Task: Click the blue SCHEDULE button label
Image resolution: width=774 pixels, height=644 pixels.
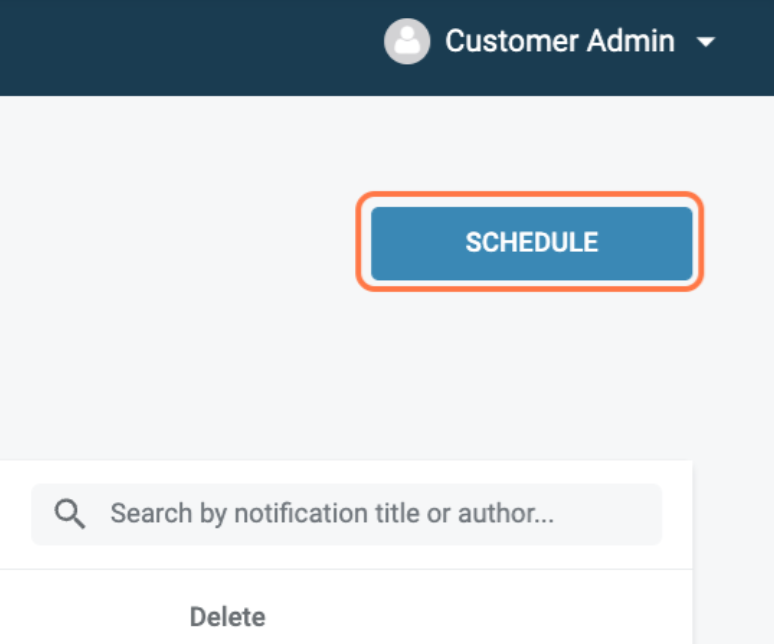Action: pos(531,243)
